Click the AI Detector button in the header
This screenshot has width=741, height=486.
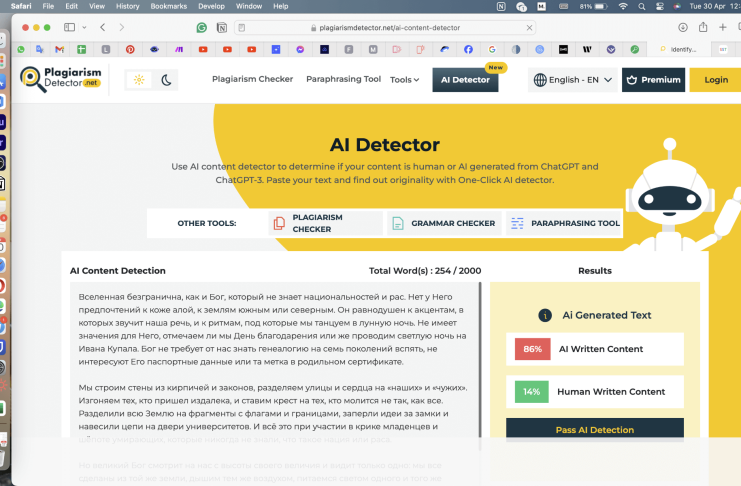tap(465, 80)
